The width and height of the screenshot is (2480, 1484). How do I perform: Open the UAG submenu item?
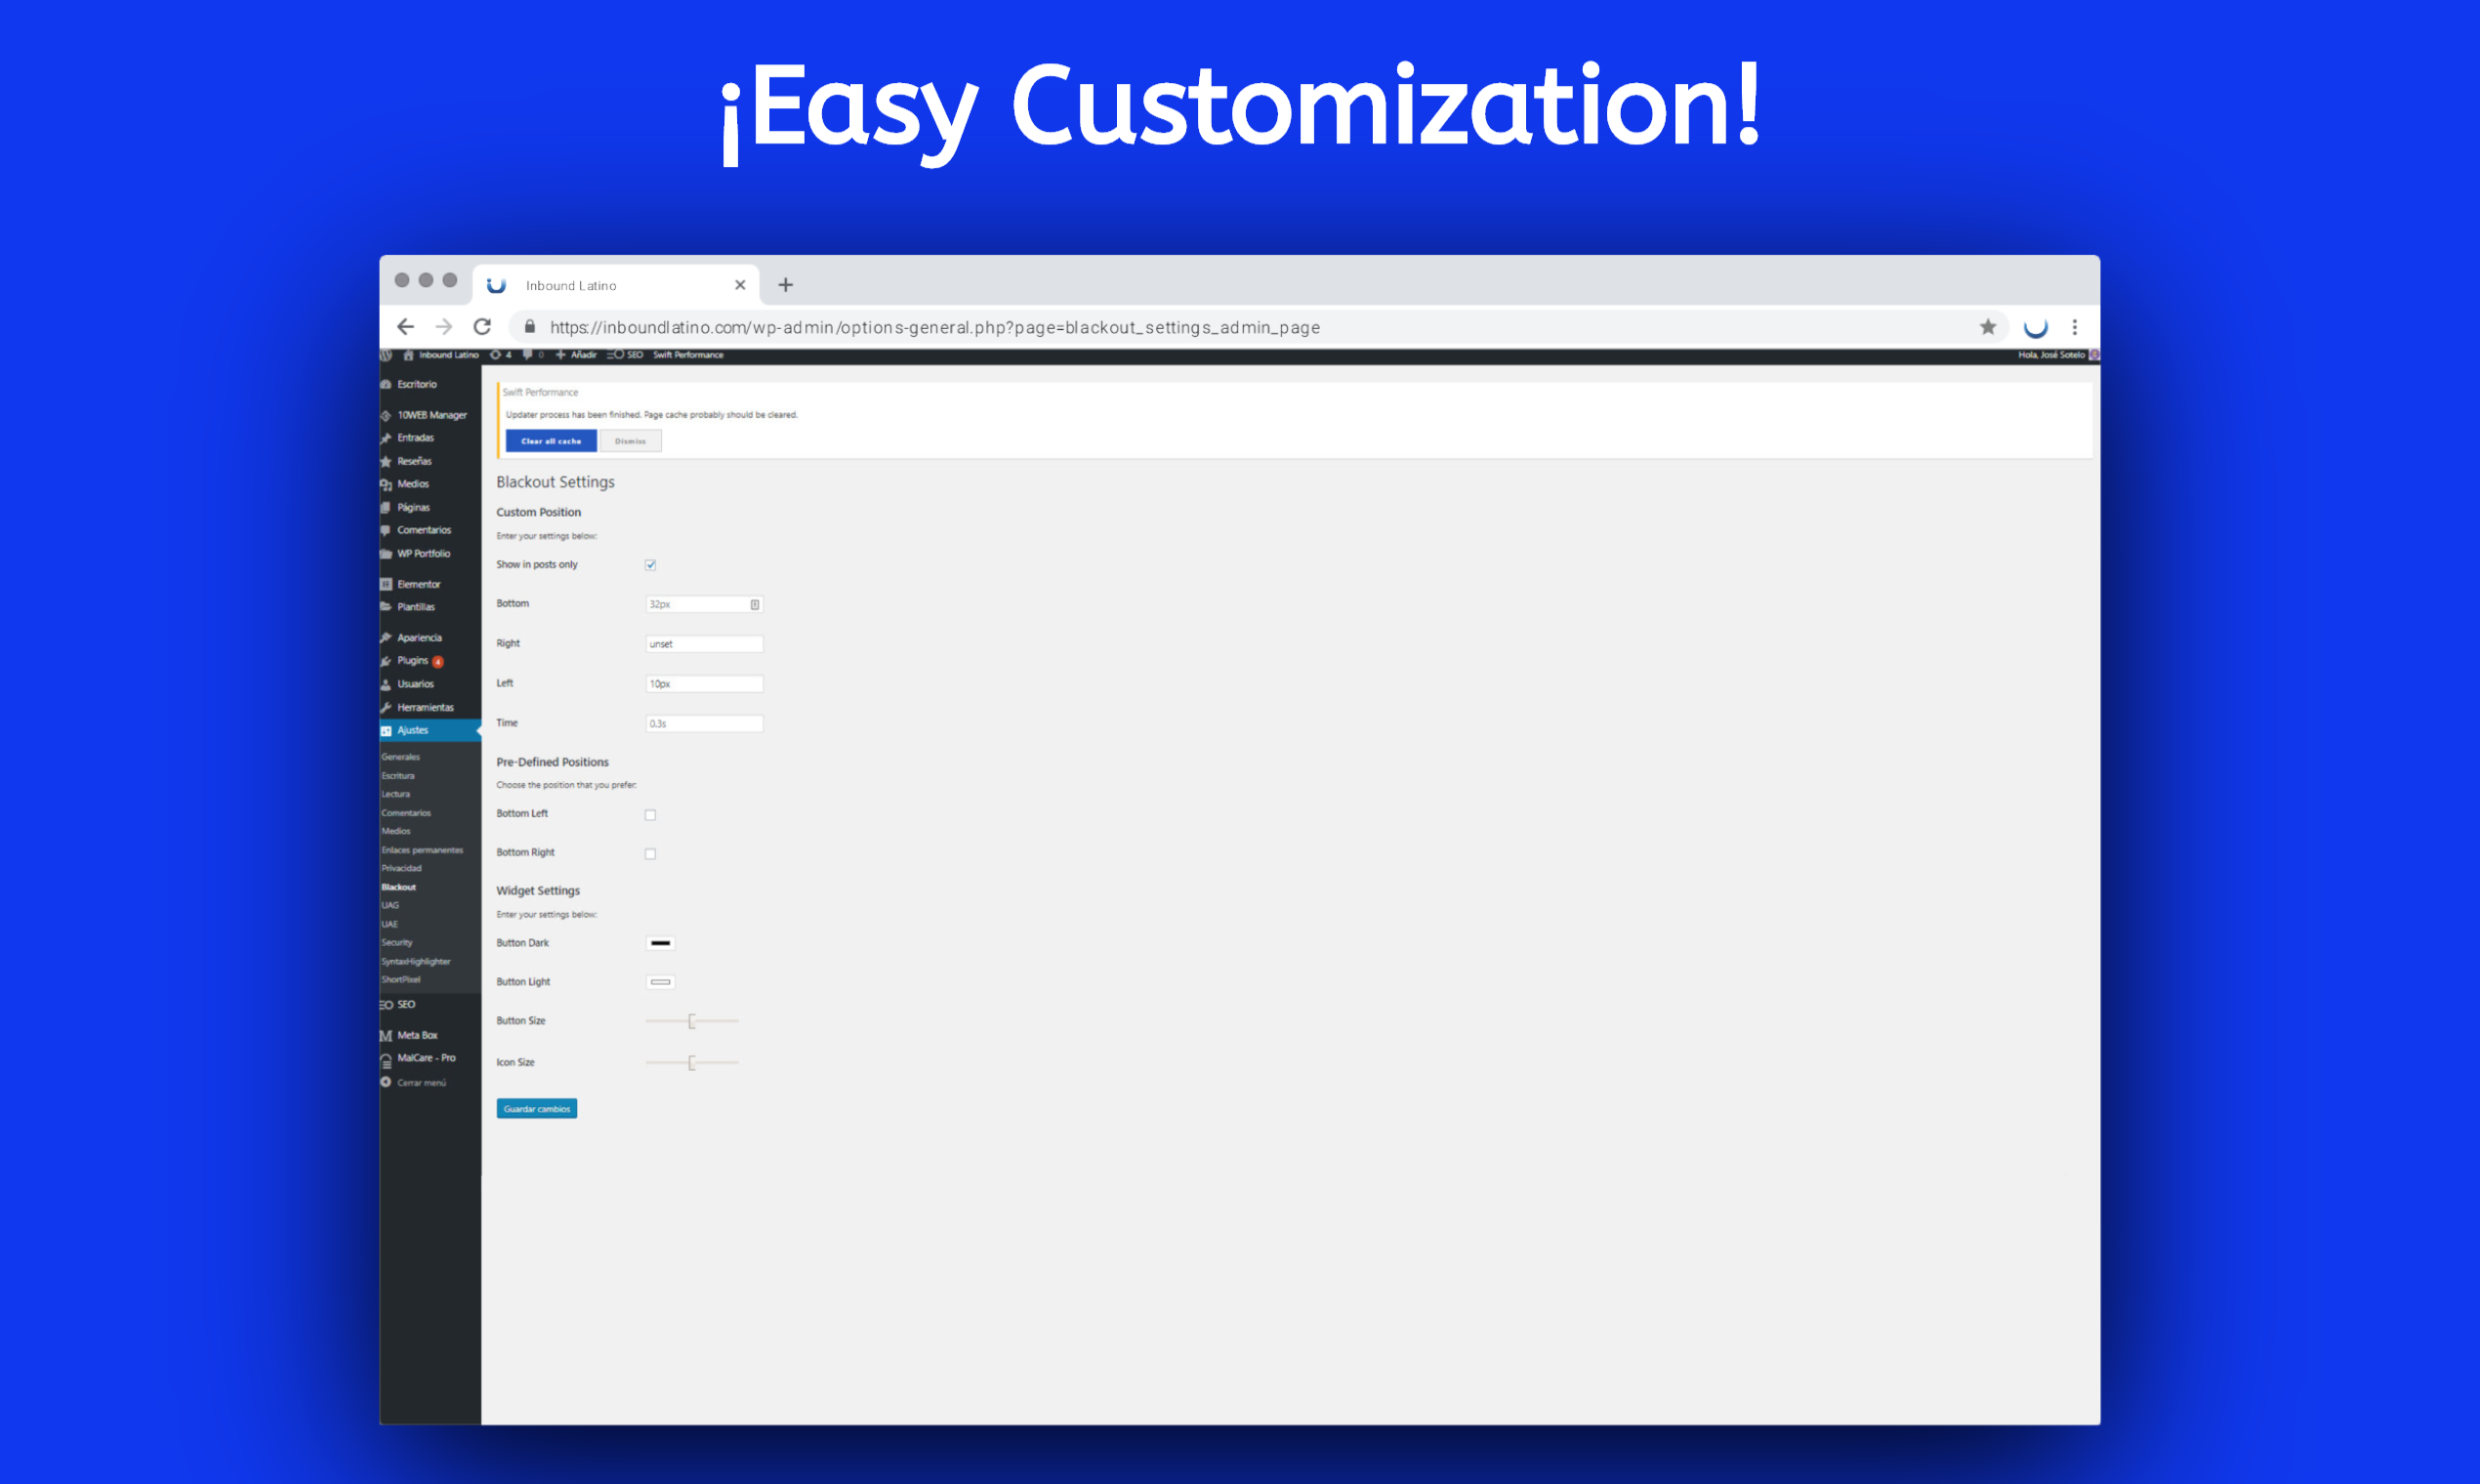pos(390,905)
